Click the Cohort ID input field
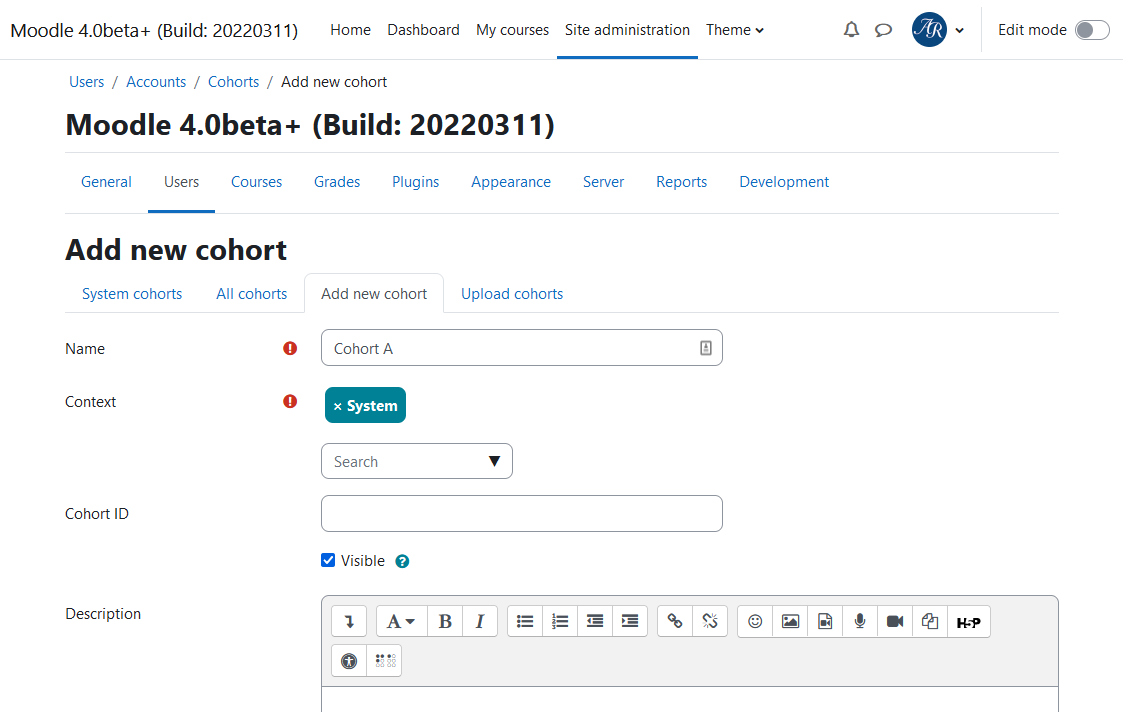This screenshot has width=1123, height=712. point(521,514)
